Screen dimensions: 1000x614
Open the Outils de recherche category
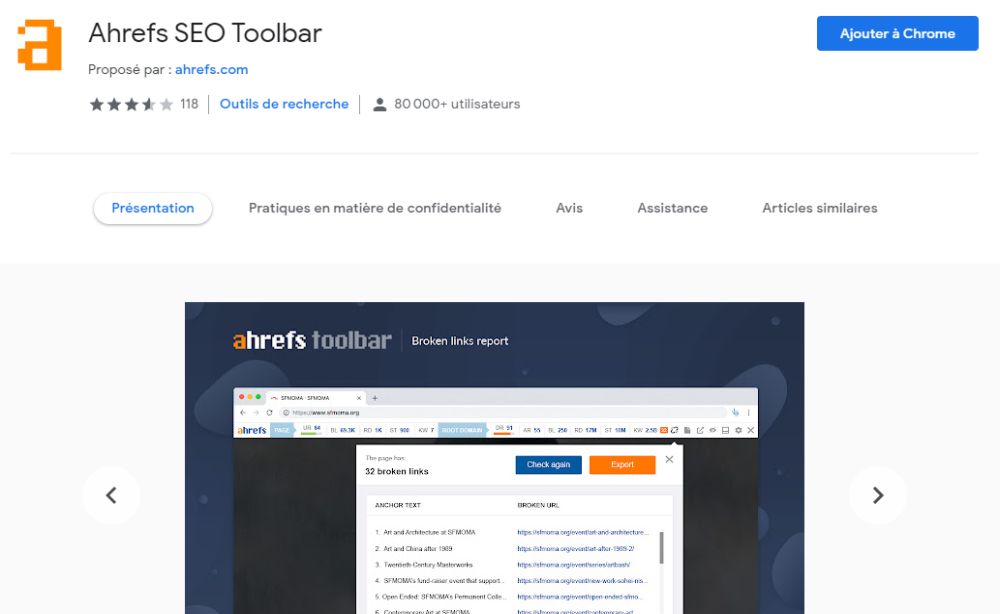click(284, 104)
